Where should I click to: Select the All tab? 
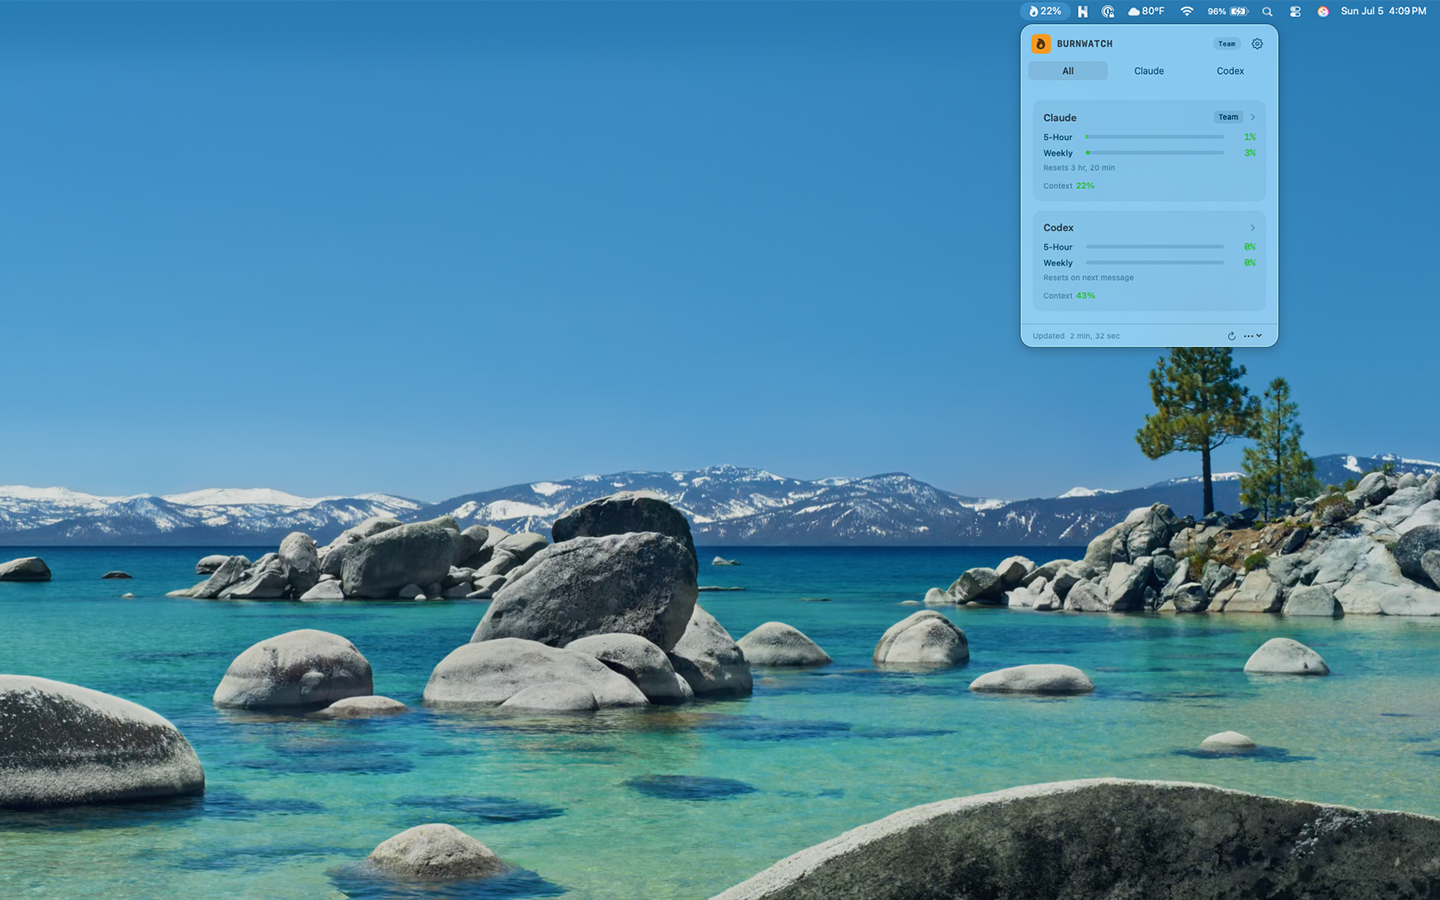(1068, 71)
